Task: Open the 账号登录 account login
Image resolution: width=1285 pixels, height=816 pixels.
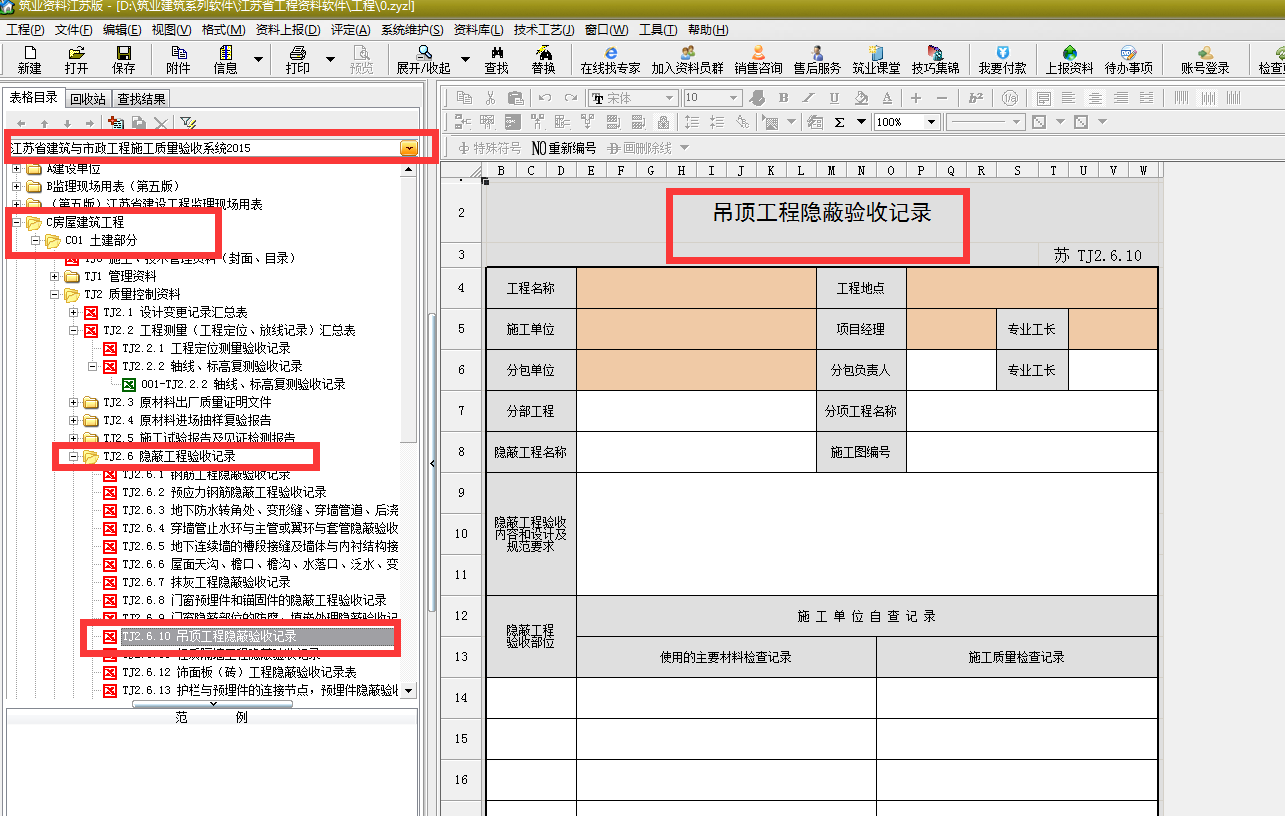Action: (1204, 59)
